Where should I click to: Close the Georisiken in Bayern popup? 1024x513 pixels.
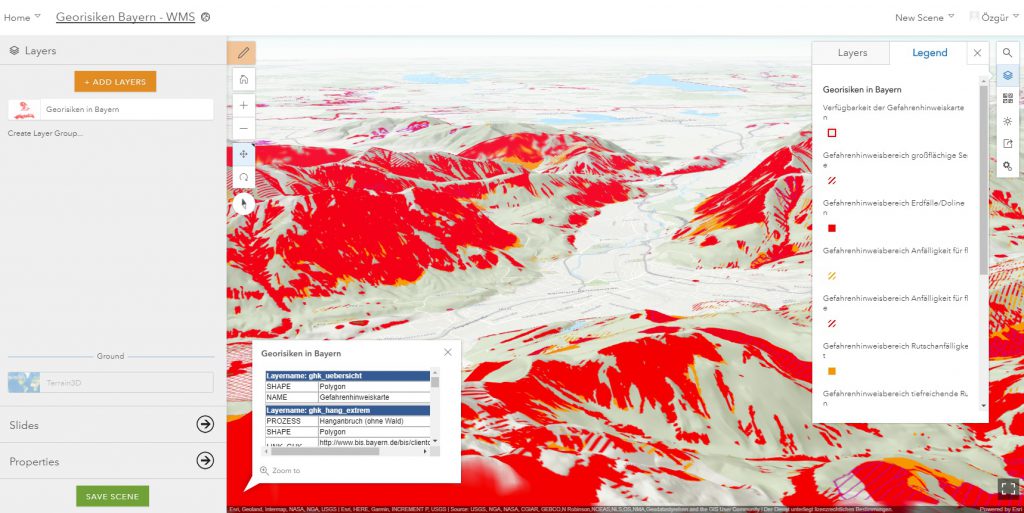point(447,352)
